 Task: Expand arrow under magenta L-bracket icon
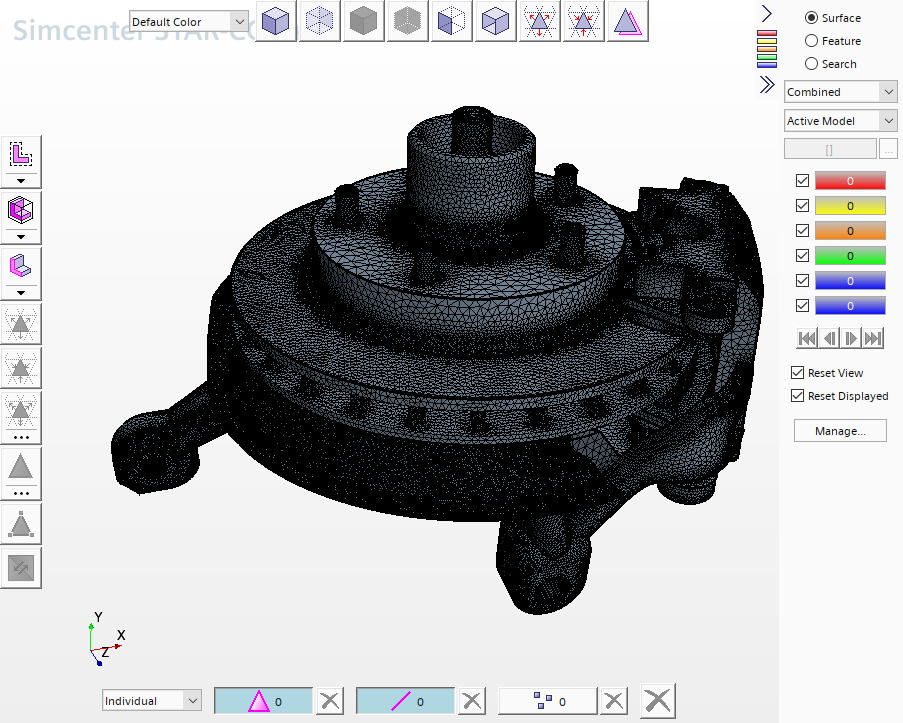(21, 293)
